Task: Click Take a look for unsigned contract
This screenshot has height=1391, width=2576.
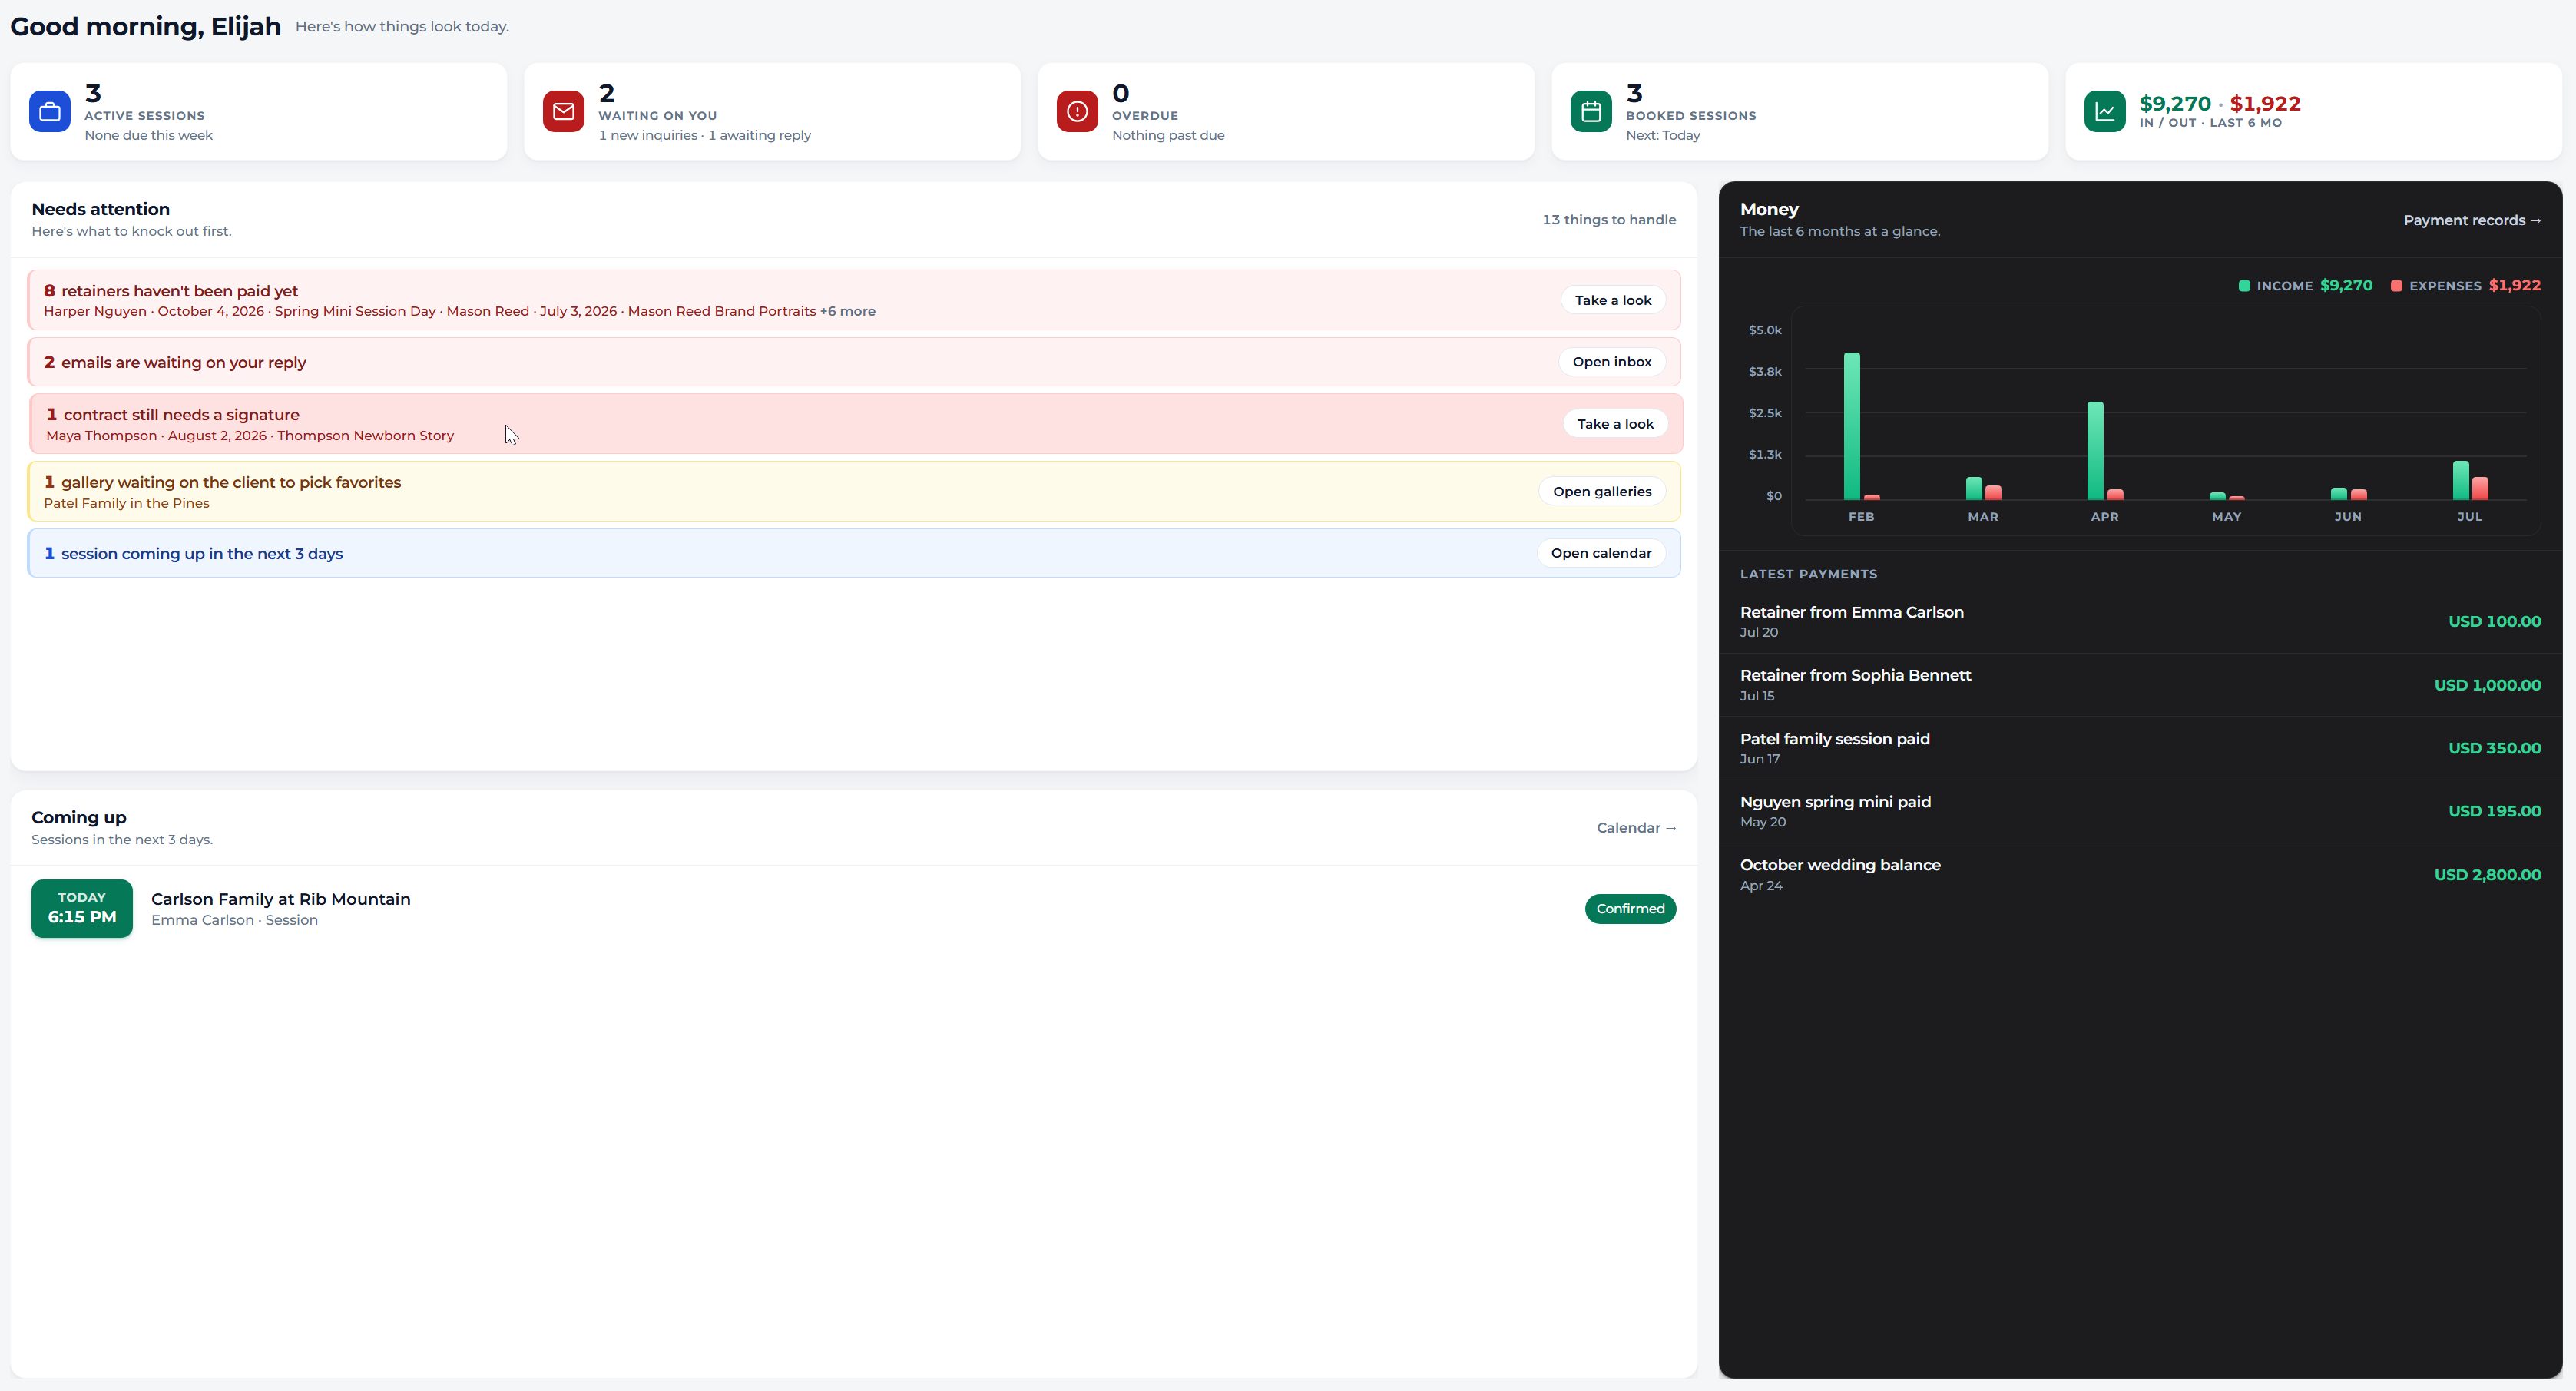Action: pos(1615,424)
